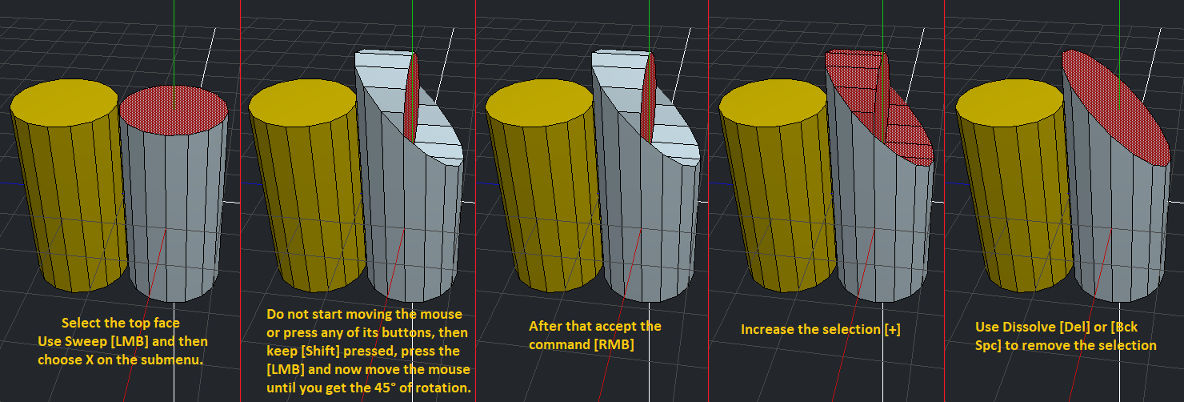
Task: Click the 'choose X on the submenu.' text
Action: click(122, 360)
